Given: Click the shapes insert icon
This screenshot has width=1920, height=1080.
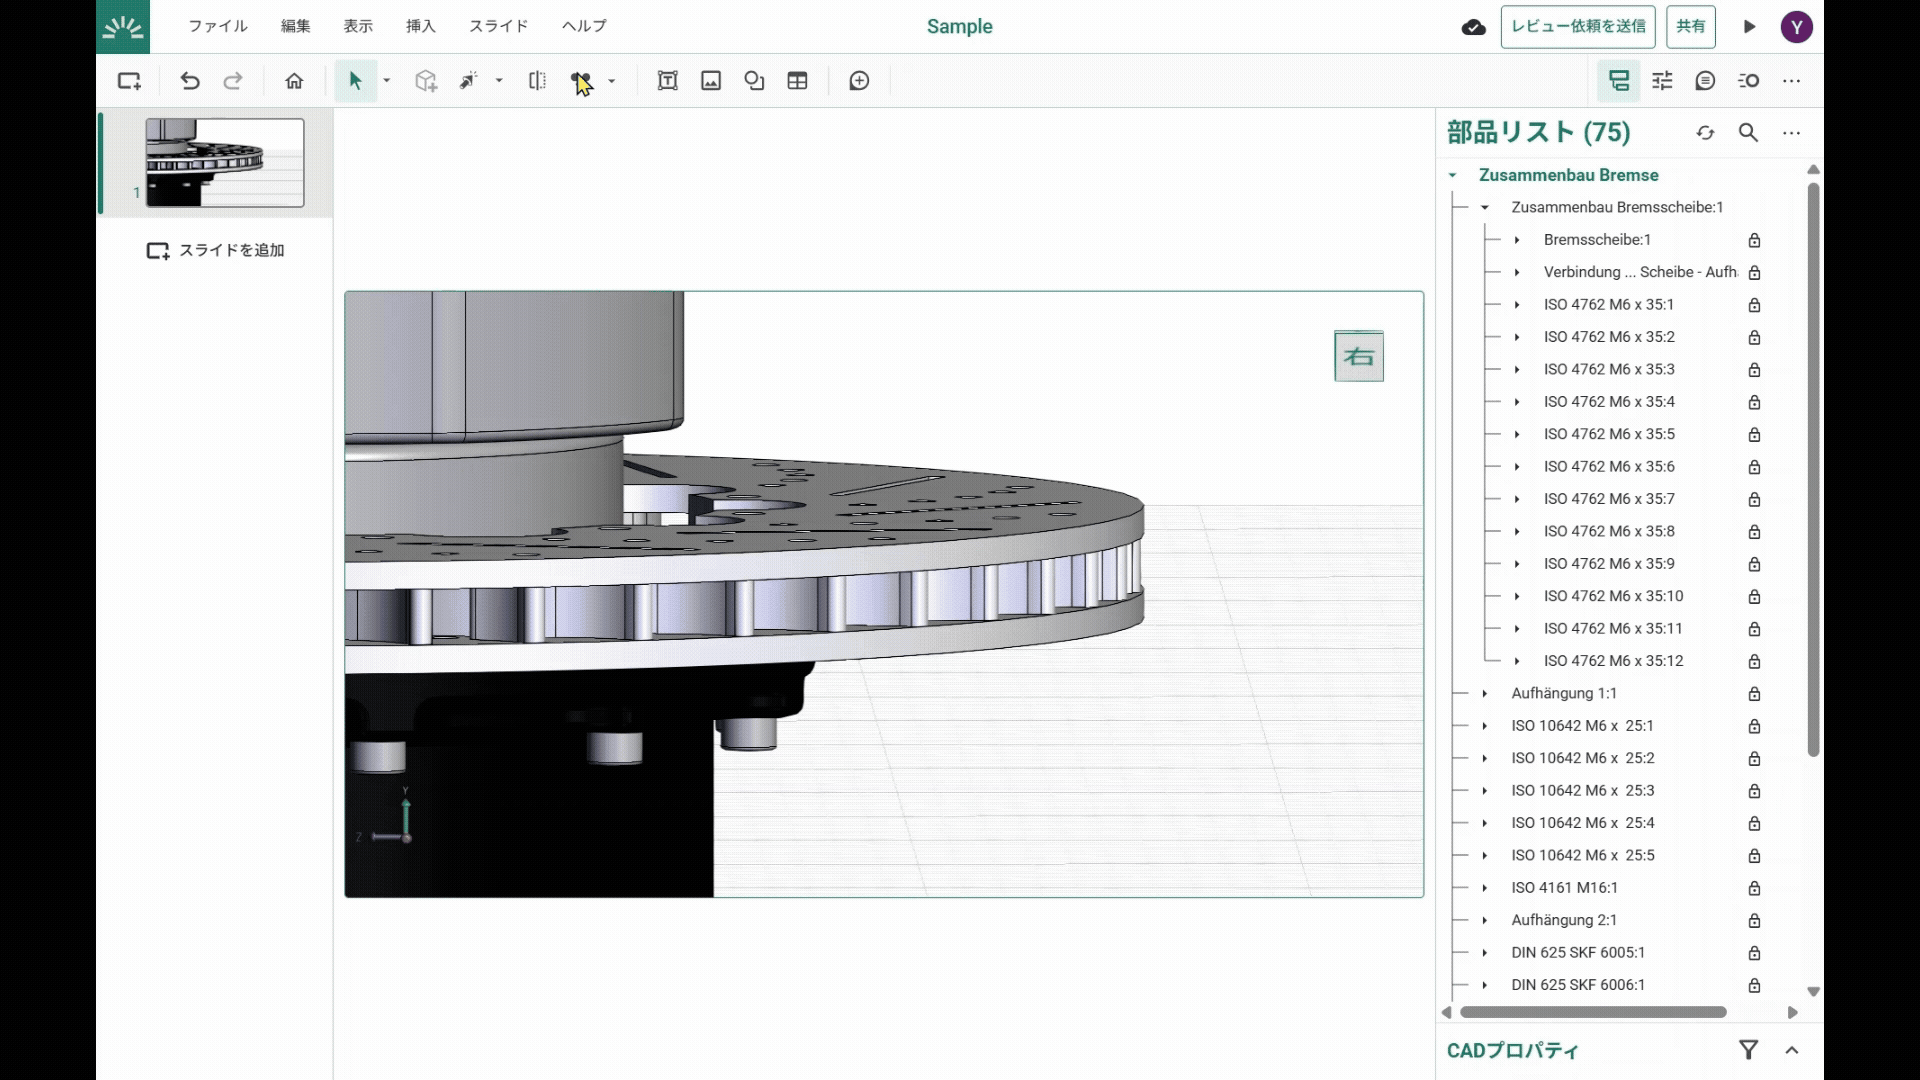Looking at the screenshot, I should click(754, 81).
